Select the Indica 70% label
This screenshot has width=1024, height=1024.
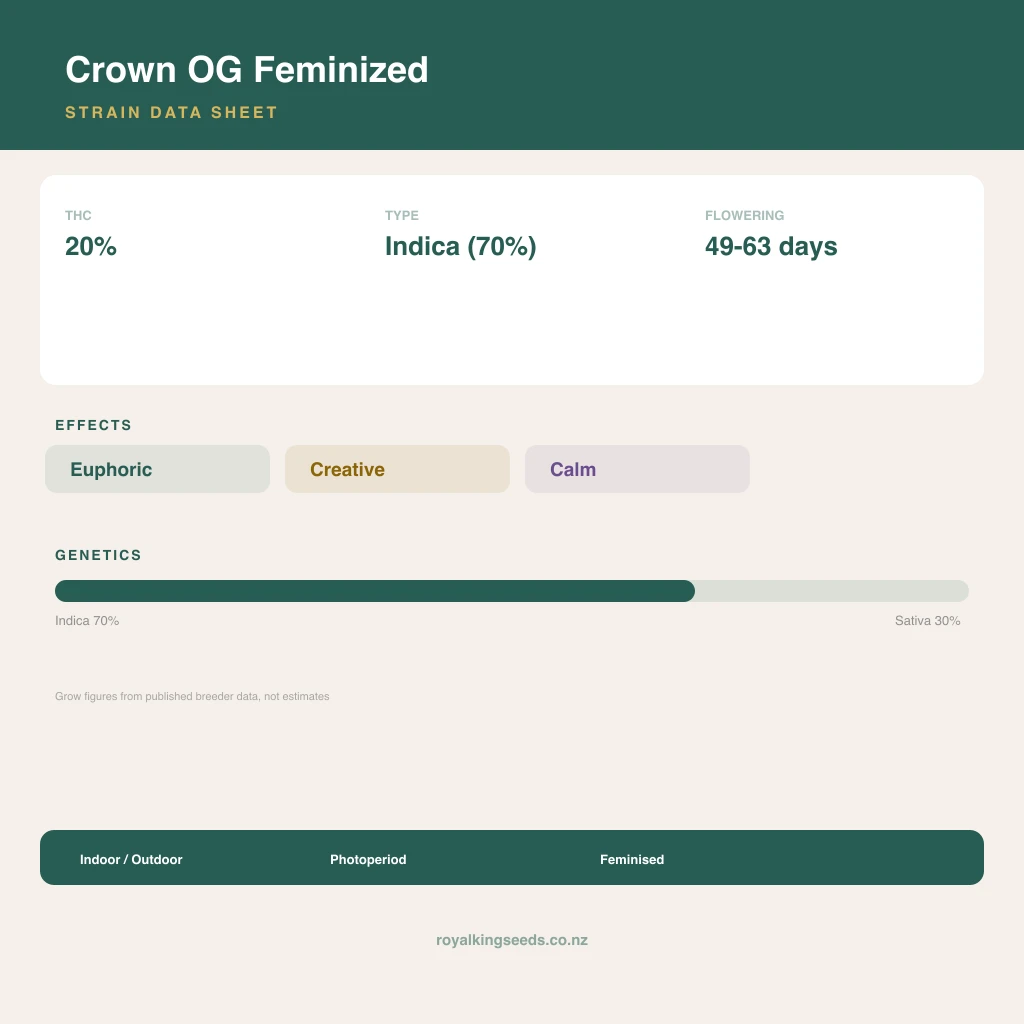tap(87, 620)
